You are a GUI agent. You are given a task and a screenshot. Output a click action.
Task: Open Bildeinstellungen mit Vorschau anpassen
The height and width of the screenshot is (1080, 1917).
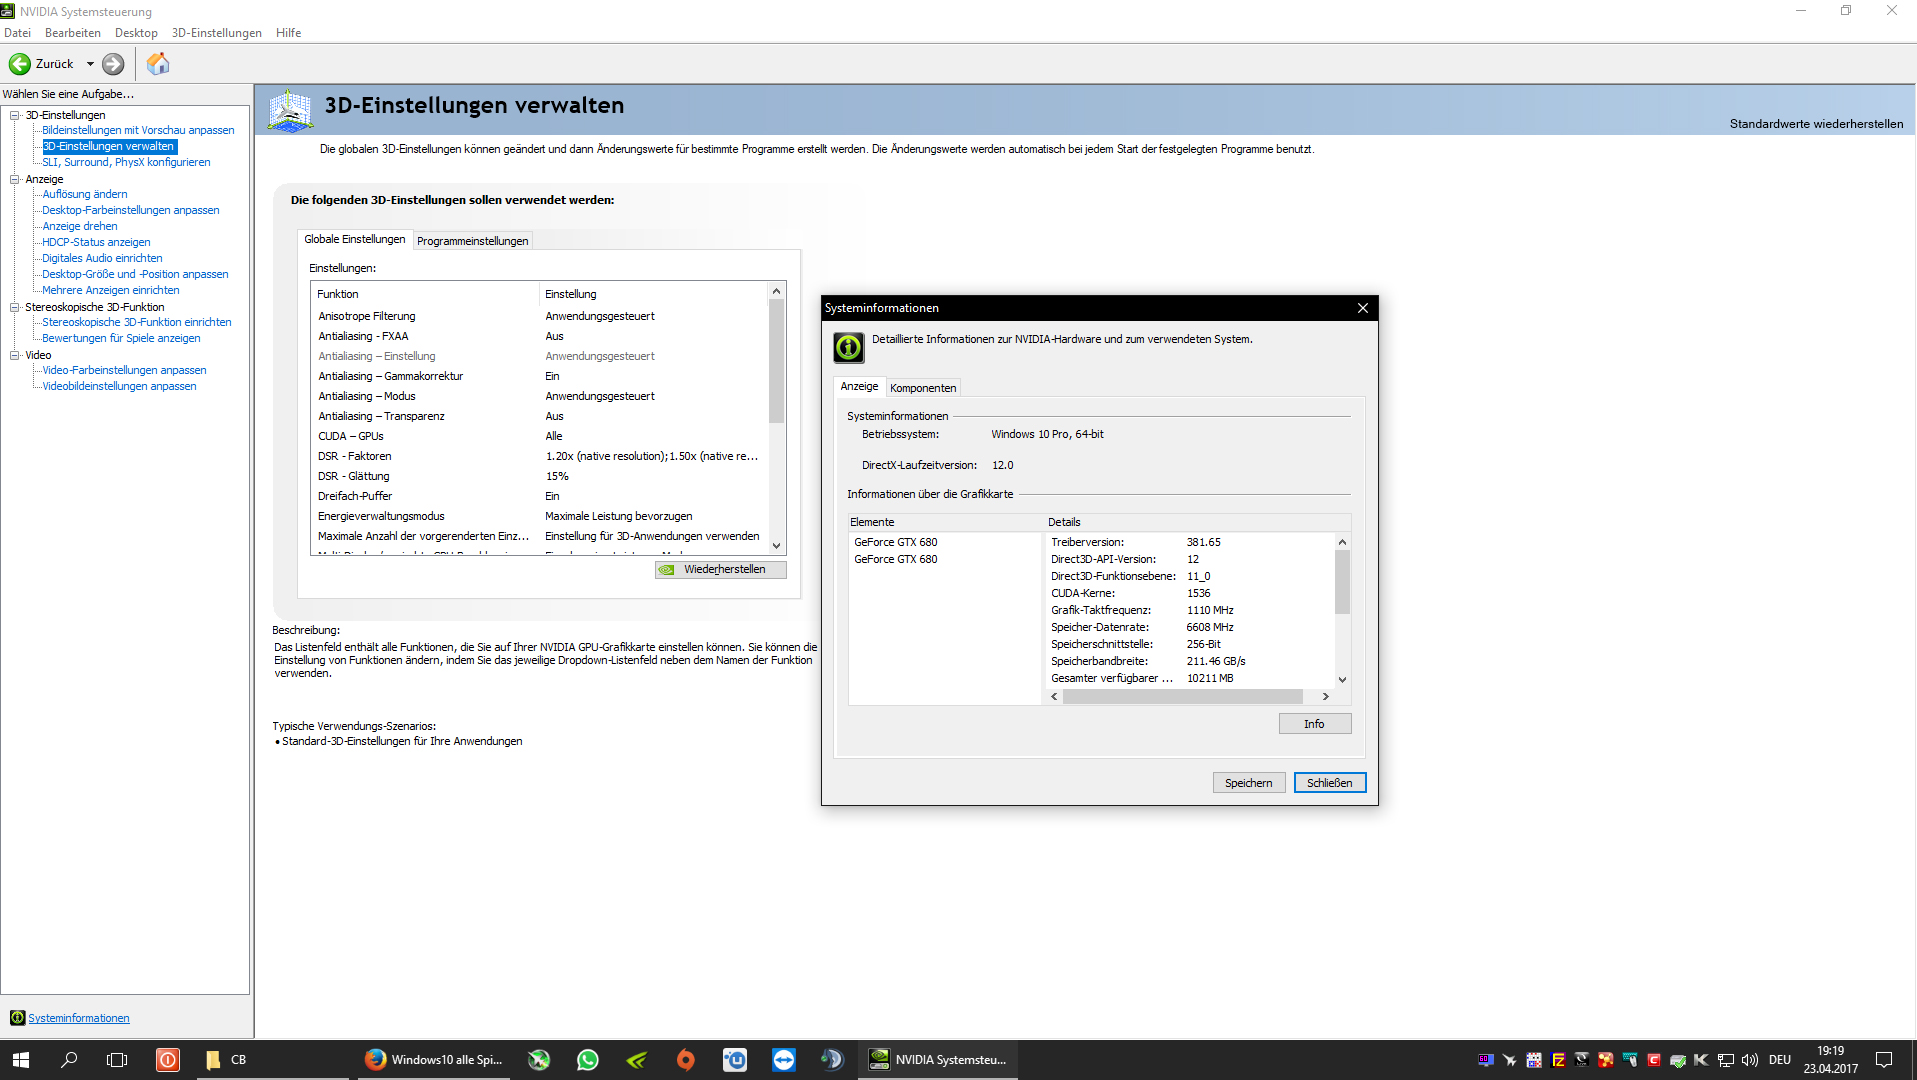pyautogui.click(x=138, y=130)
